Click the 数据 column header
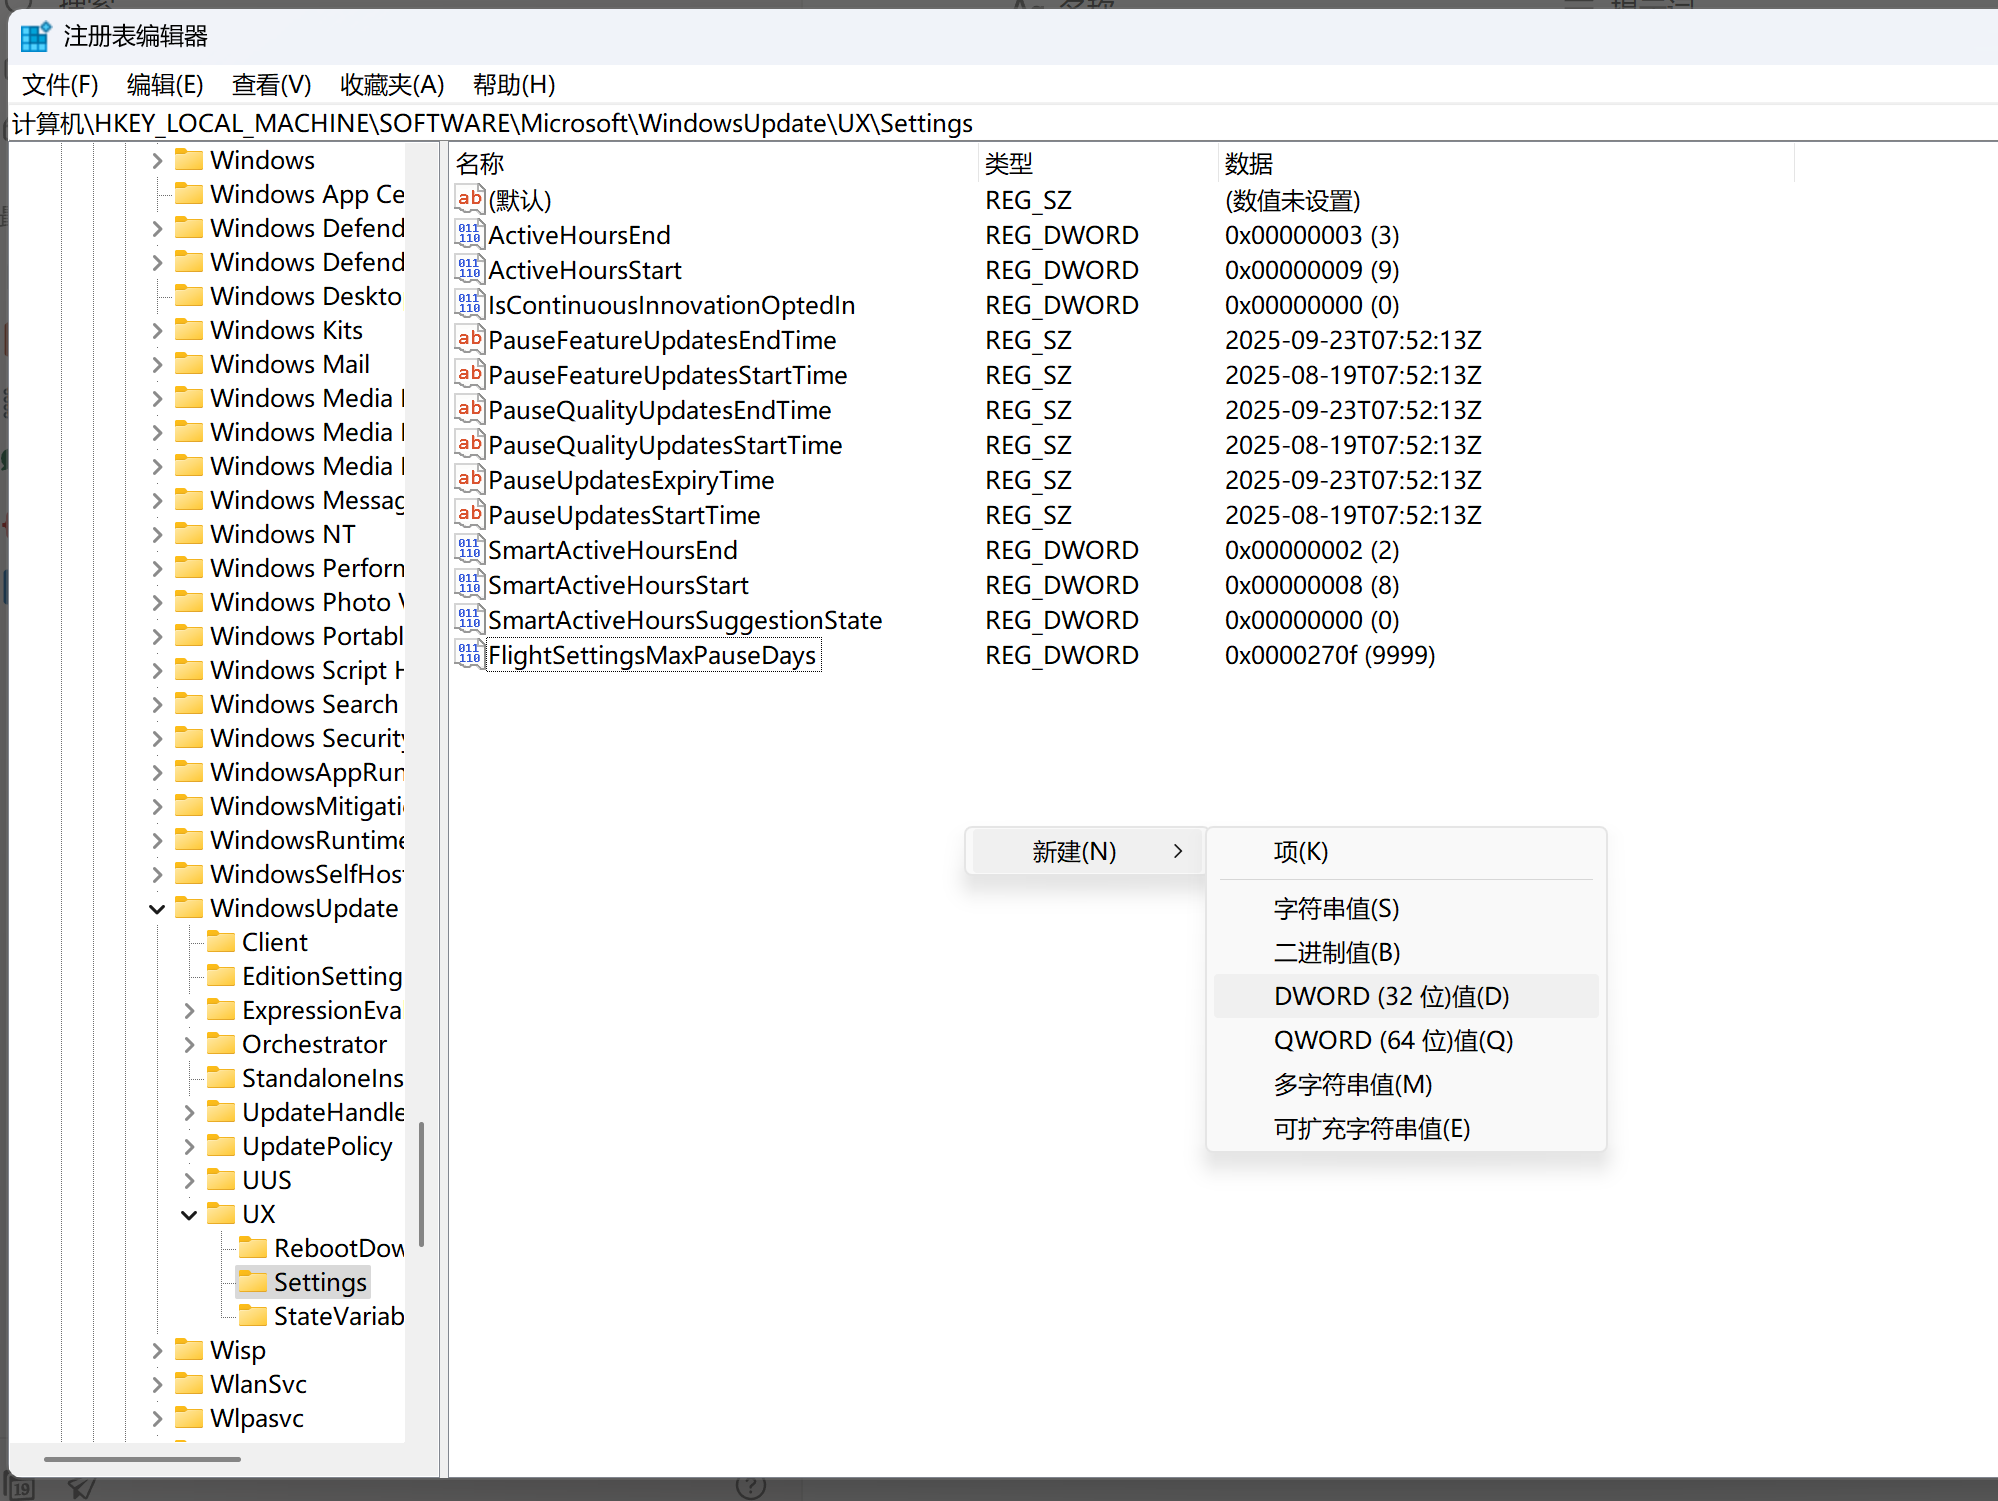Screen dimensions: 1998x1501 (1506, 163)
